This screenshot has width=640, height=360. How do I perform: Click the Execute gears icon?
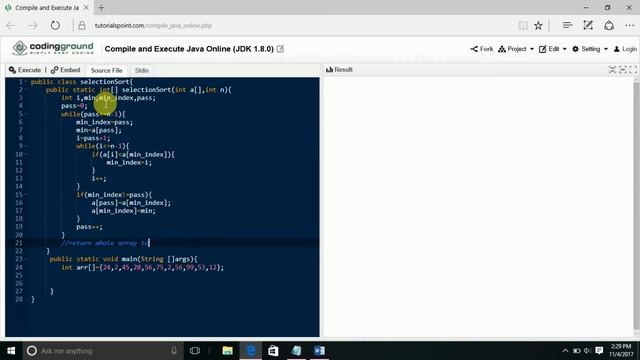(12, 70)
